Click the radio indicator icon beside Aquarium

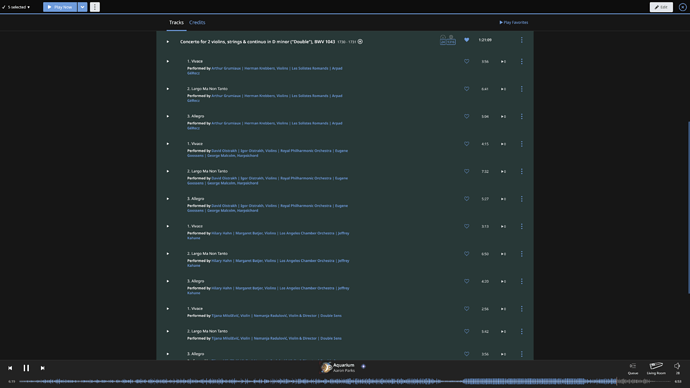(x=363, y=366)
